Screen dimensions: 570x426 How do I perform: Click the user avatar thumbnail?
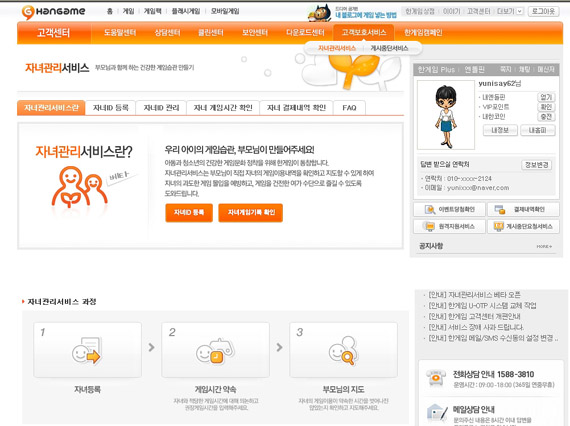pyautogui.click(x=446, y=115)
